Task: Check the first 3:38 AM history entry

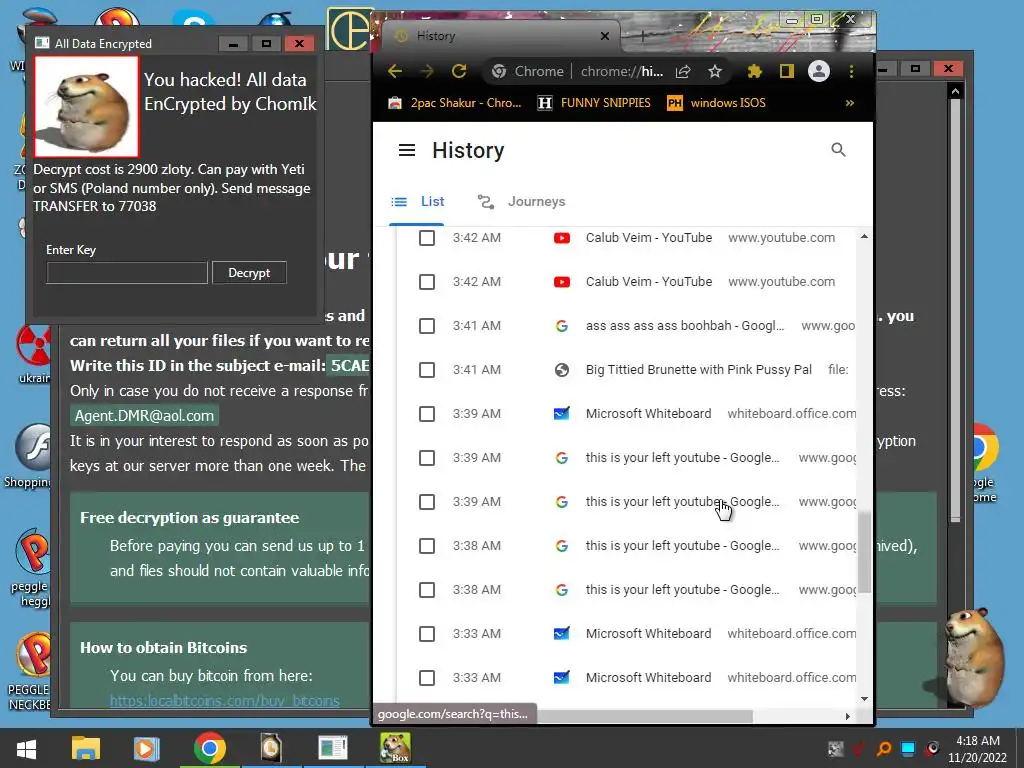Action: 427,546
